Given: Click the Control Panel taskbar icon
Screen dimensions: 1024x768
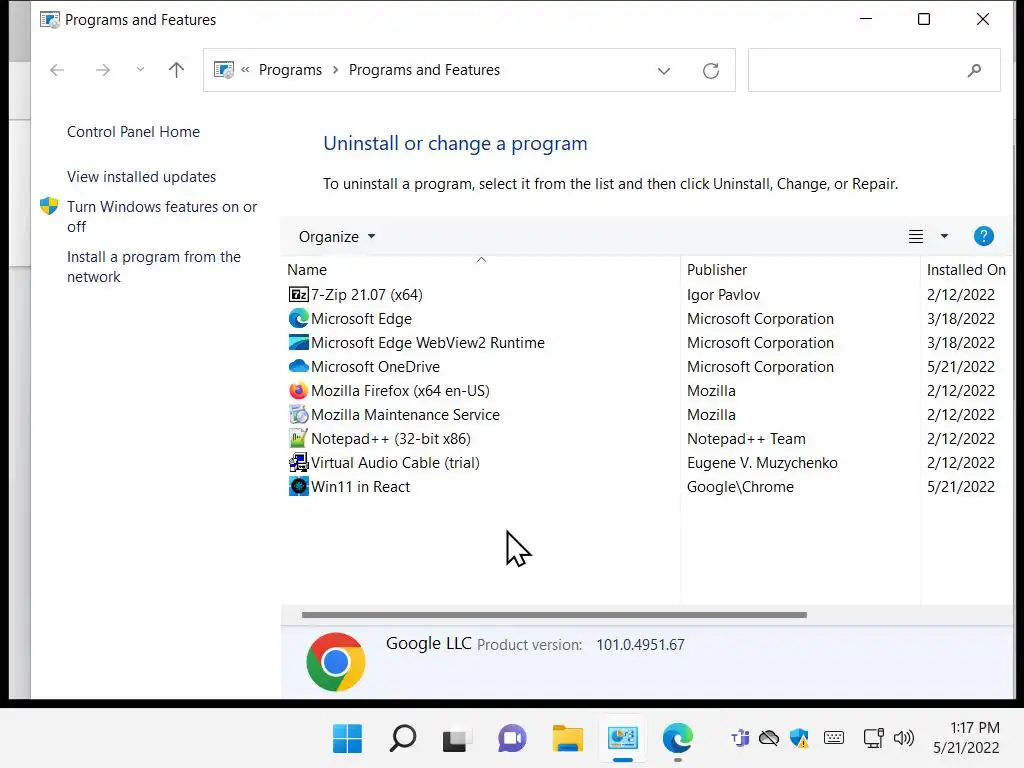Looking at the screenshot, I should click(622, 739).
